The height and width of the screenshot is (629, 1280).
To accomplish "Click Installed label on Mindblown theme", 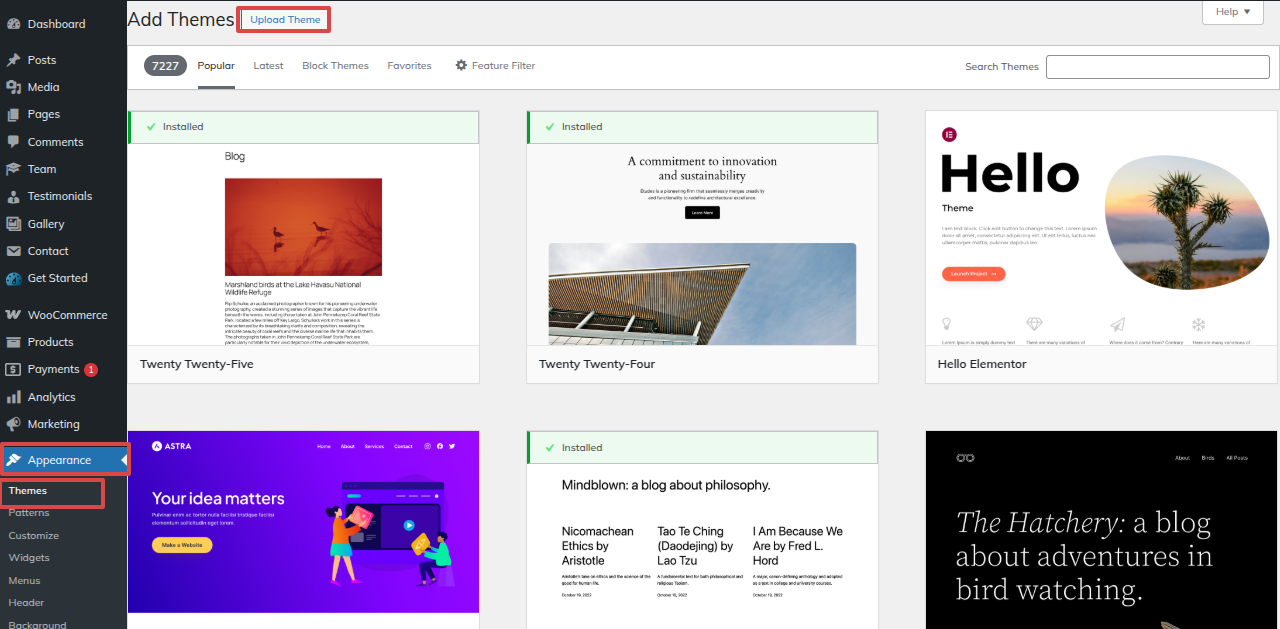I will [x=582, y=448].
